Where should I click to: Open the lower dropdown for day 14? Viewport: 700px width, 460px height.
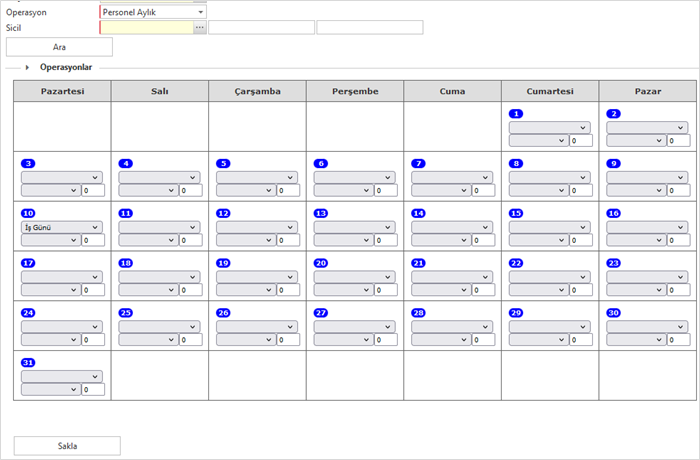[x=443, y=240]
